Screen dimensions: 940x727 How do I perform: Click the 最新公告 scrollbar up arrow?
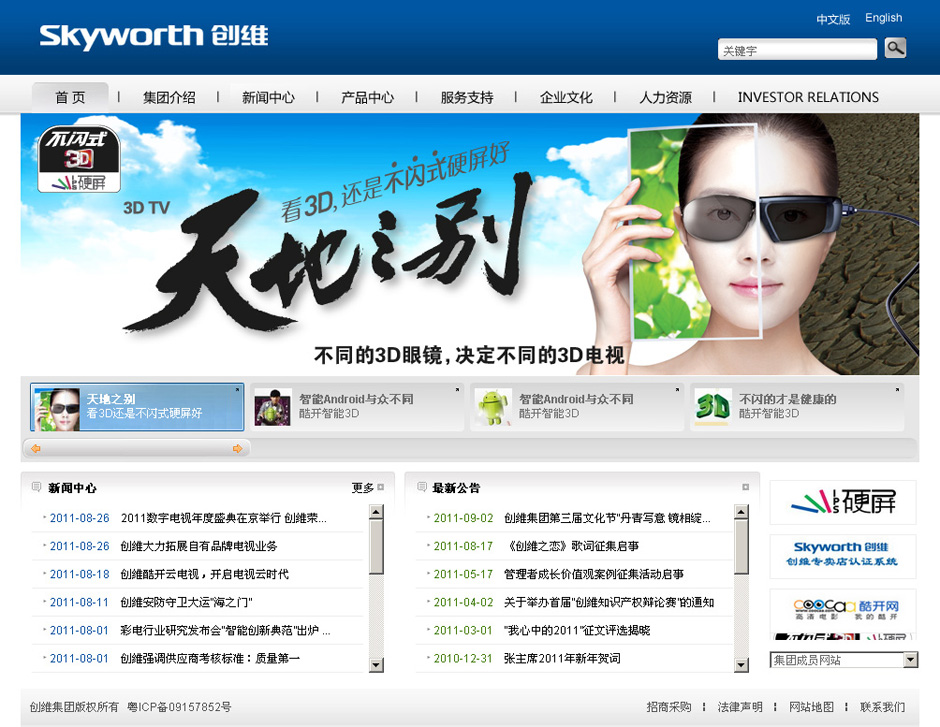(741, 512)
